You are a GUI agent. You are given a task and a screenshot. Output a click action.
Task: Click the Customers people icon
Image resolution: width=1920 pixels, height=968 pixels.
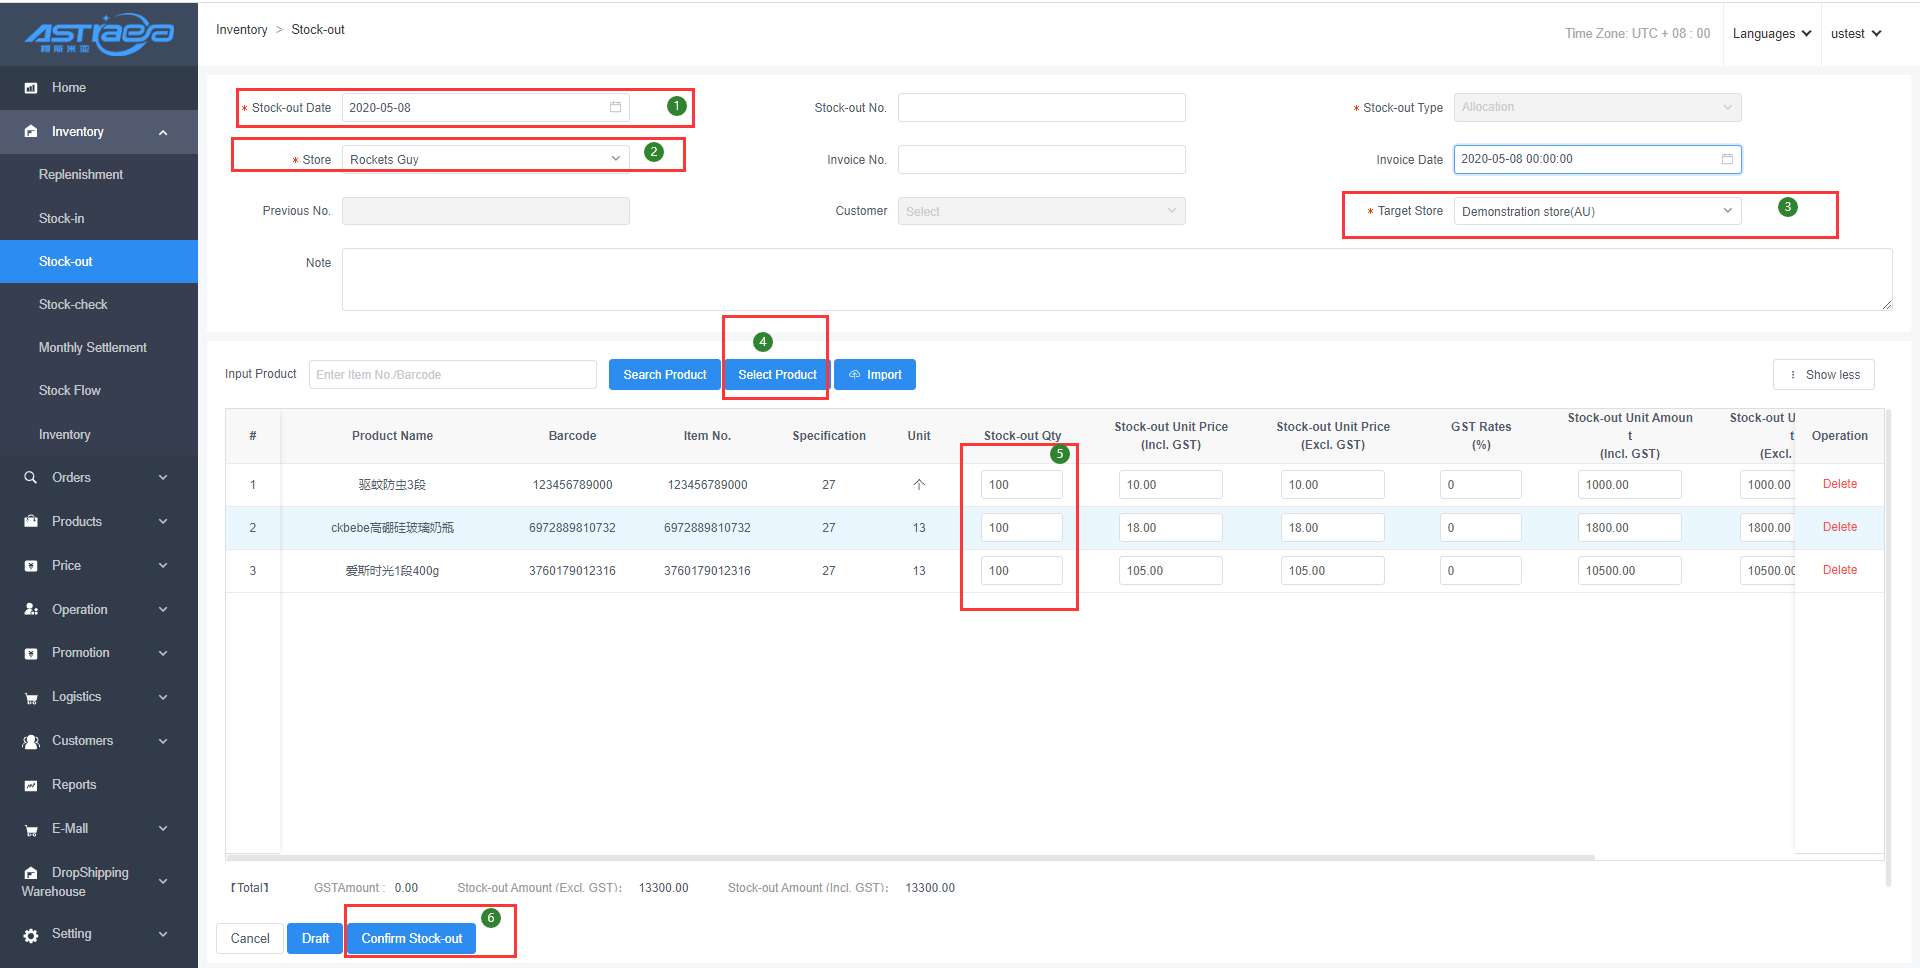(x=31, y=741)
